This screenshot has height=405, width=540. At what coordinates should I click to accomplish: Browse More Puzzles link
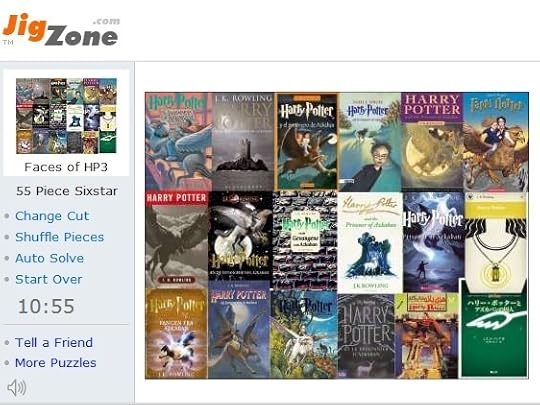click(x=56, y=363)
